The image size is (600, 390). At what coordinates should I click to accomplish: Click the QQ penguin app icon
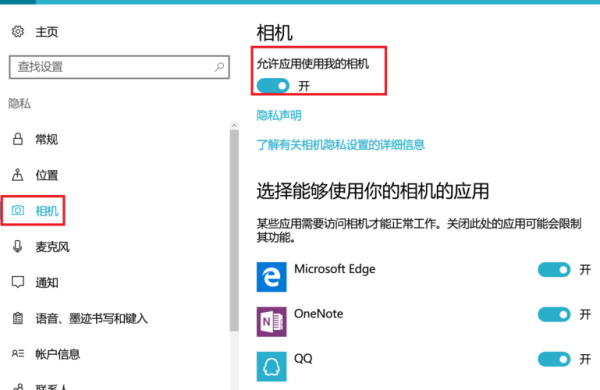point(271,366)
